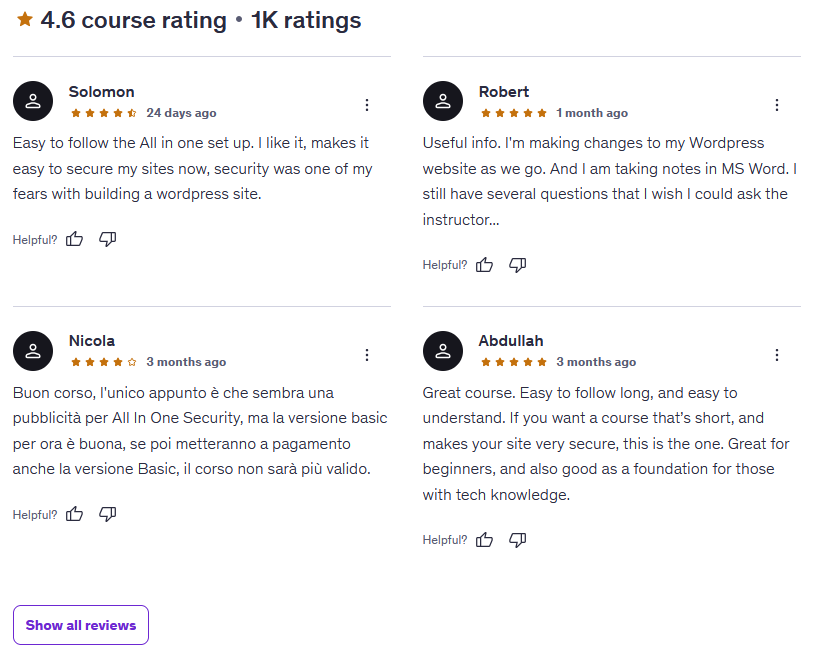This screenshot has height=657, width=815.
Task: Click Abdullah's user avatar
Action: tap(443, 351)
